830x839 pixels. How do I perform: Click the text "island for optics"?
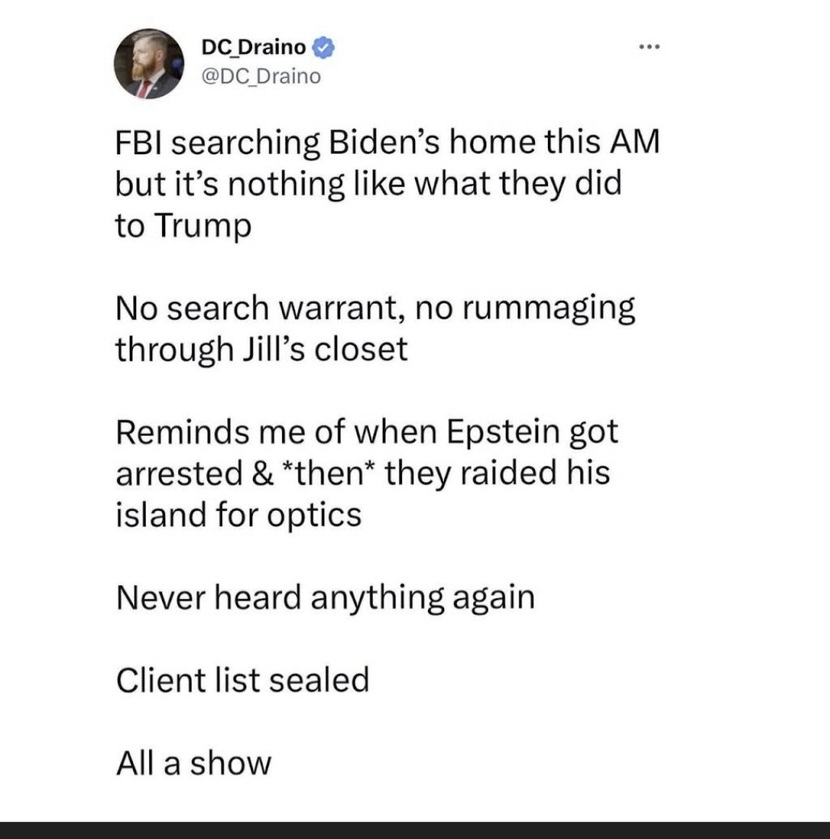tap(239, 515)
